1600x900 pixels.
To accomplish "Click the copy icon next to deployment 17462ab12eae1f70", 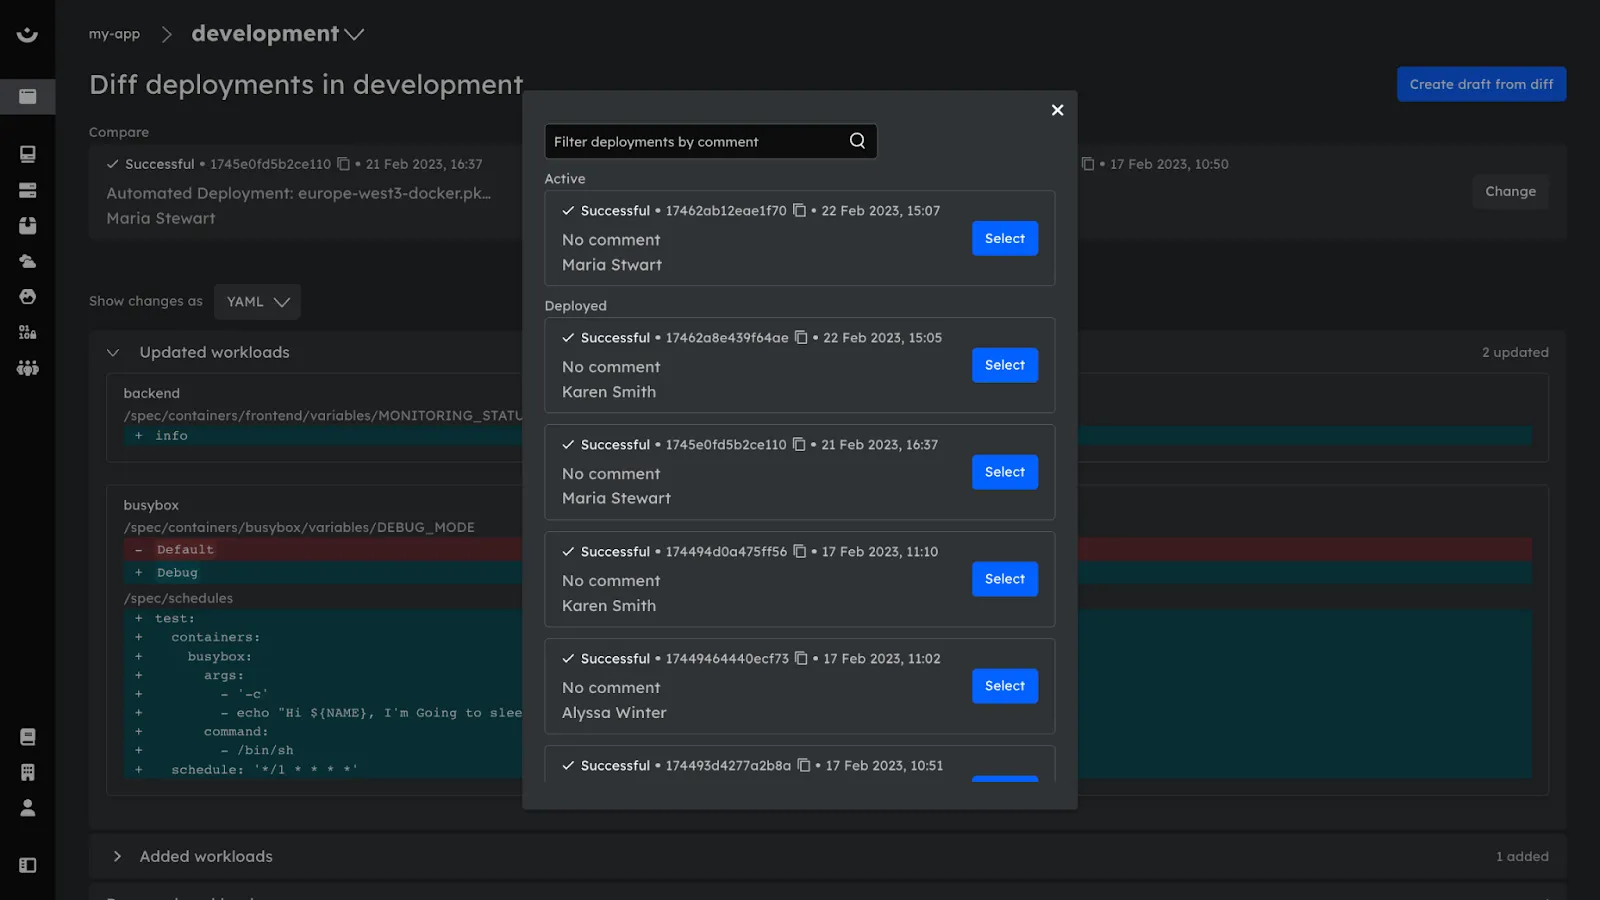I will (x=800, y=210).
